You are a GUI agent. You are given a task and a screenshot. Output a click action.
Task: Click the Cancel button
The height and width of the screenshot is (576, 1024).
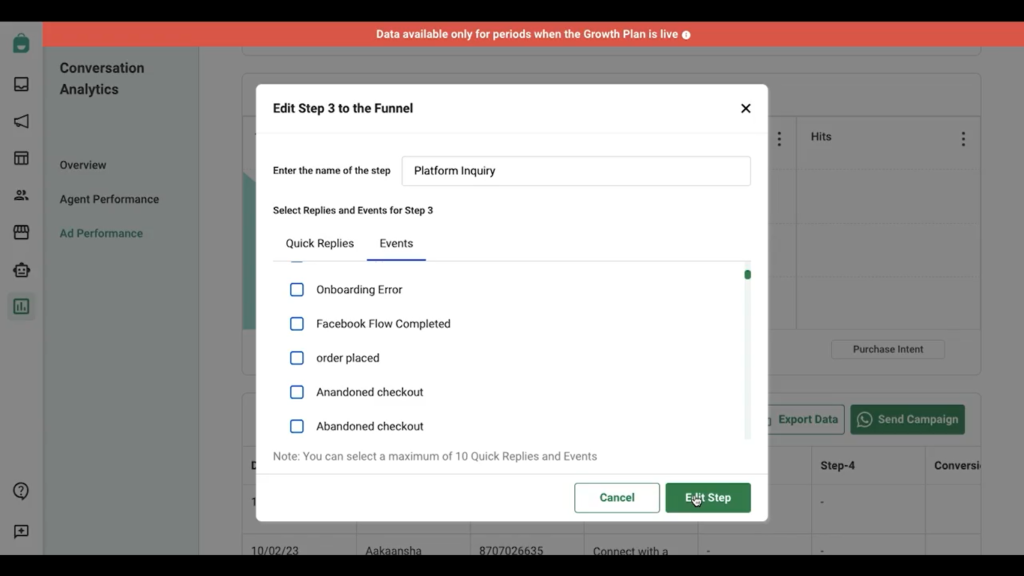617,498
